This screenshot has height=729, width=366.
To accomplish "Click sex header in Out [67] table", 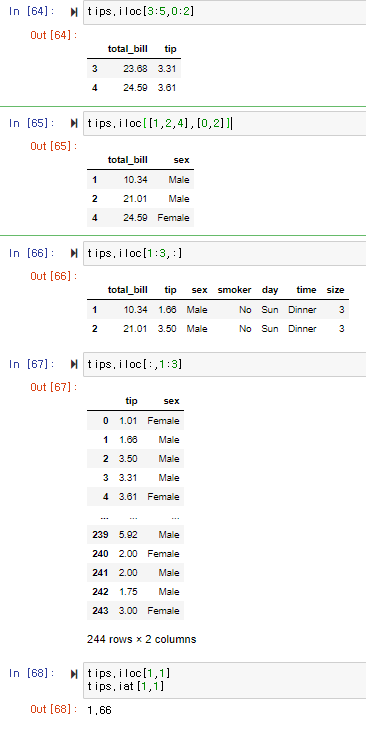I will pos(172,401).
